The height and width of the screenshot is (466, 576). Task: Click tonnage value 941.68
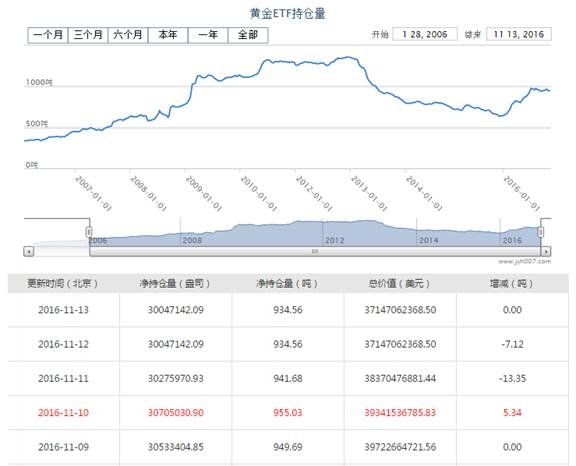pos(288,378)
